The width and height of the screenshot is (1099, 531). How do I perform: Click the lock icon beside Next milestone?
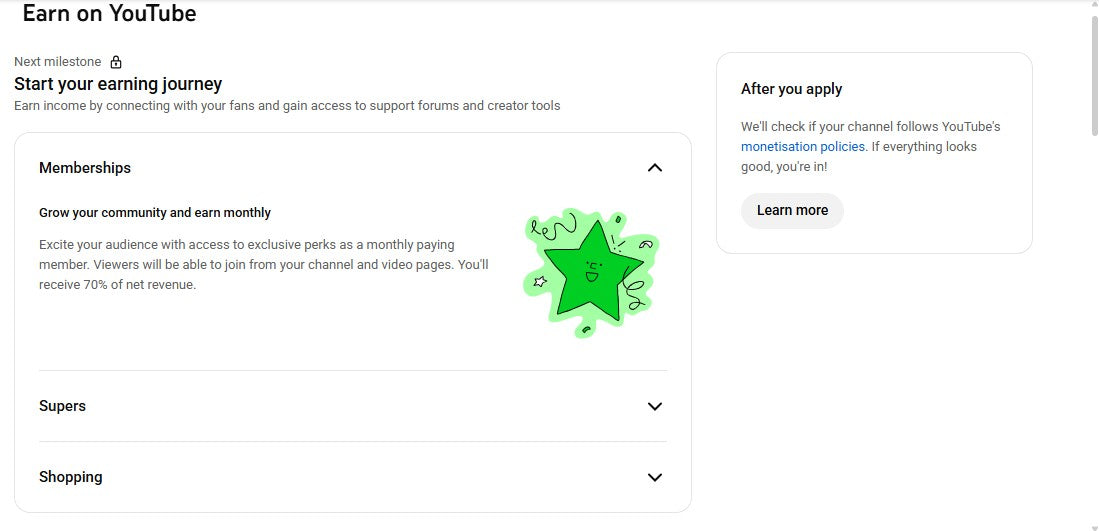(x=116, y=62)
